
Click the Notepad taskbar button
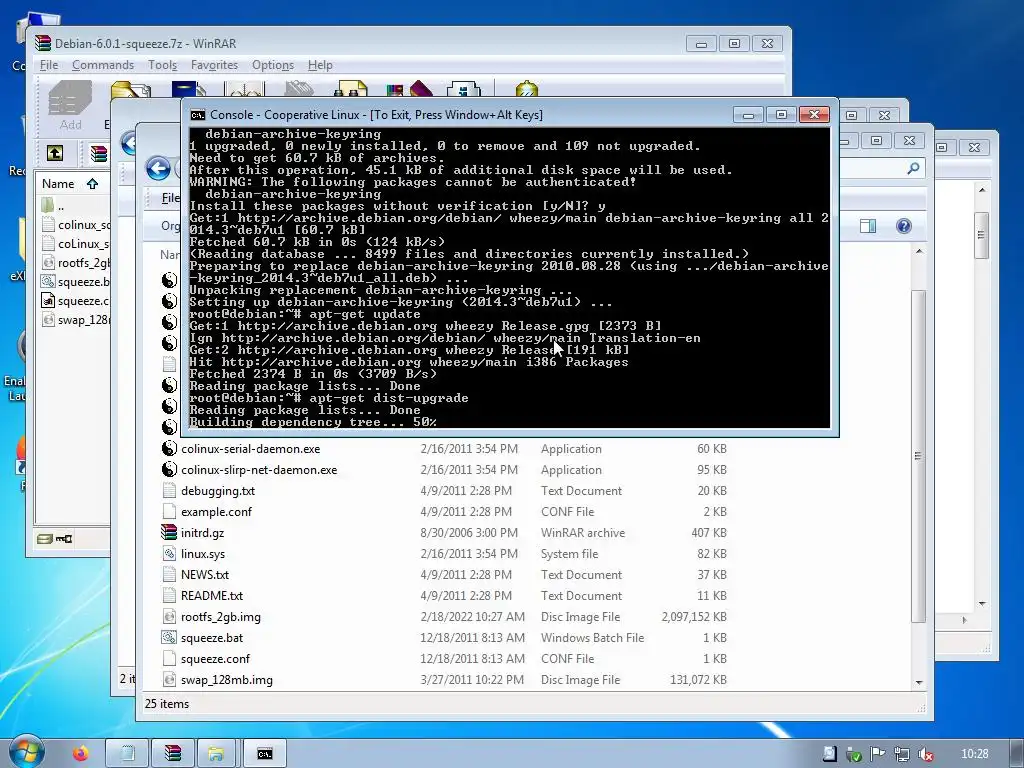127,754
